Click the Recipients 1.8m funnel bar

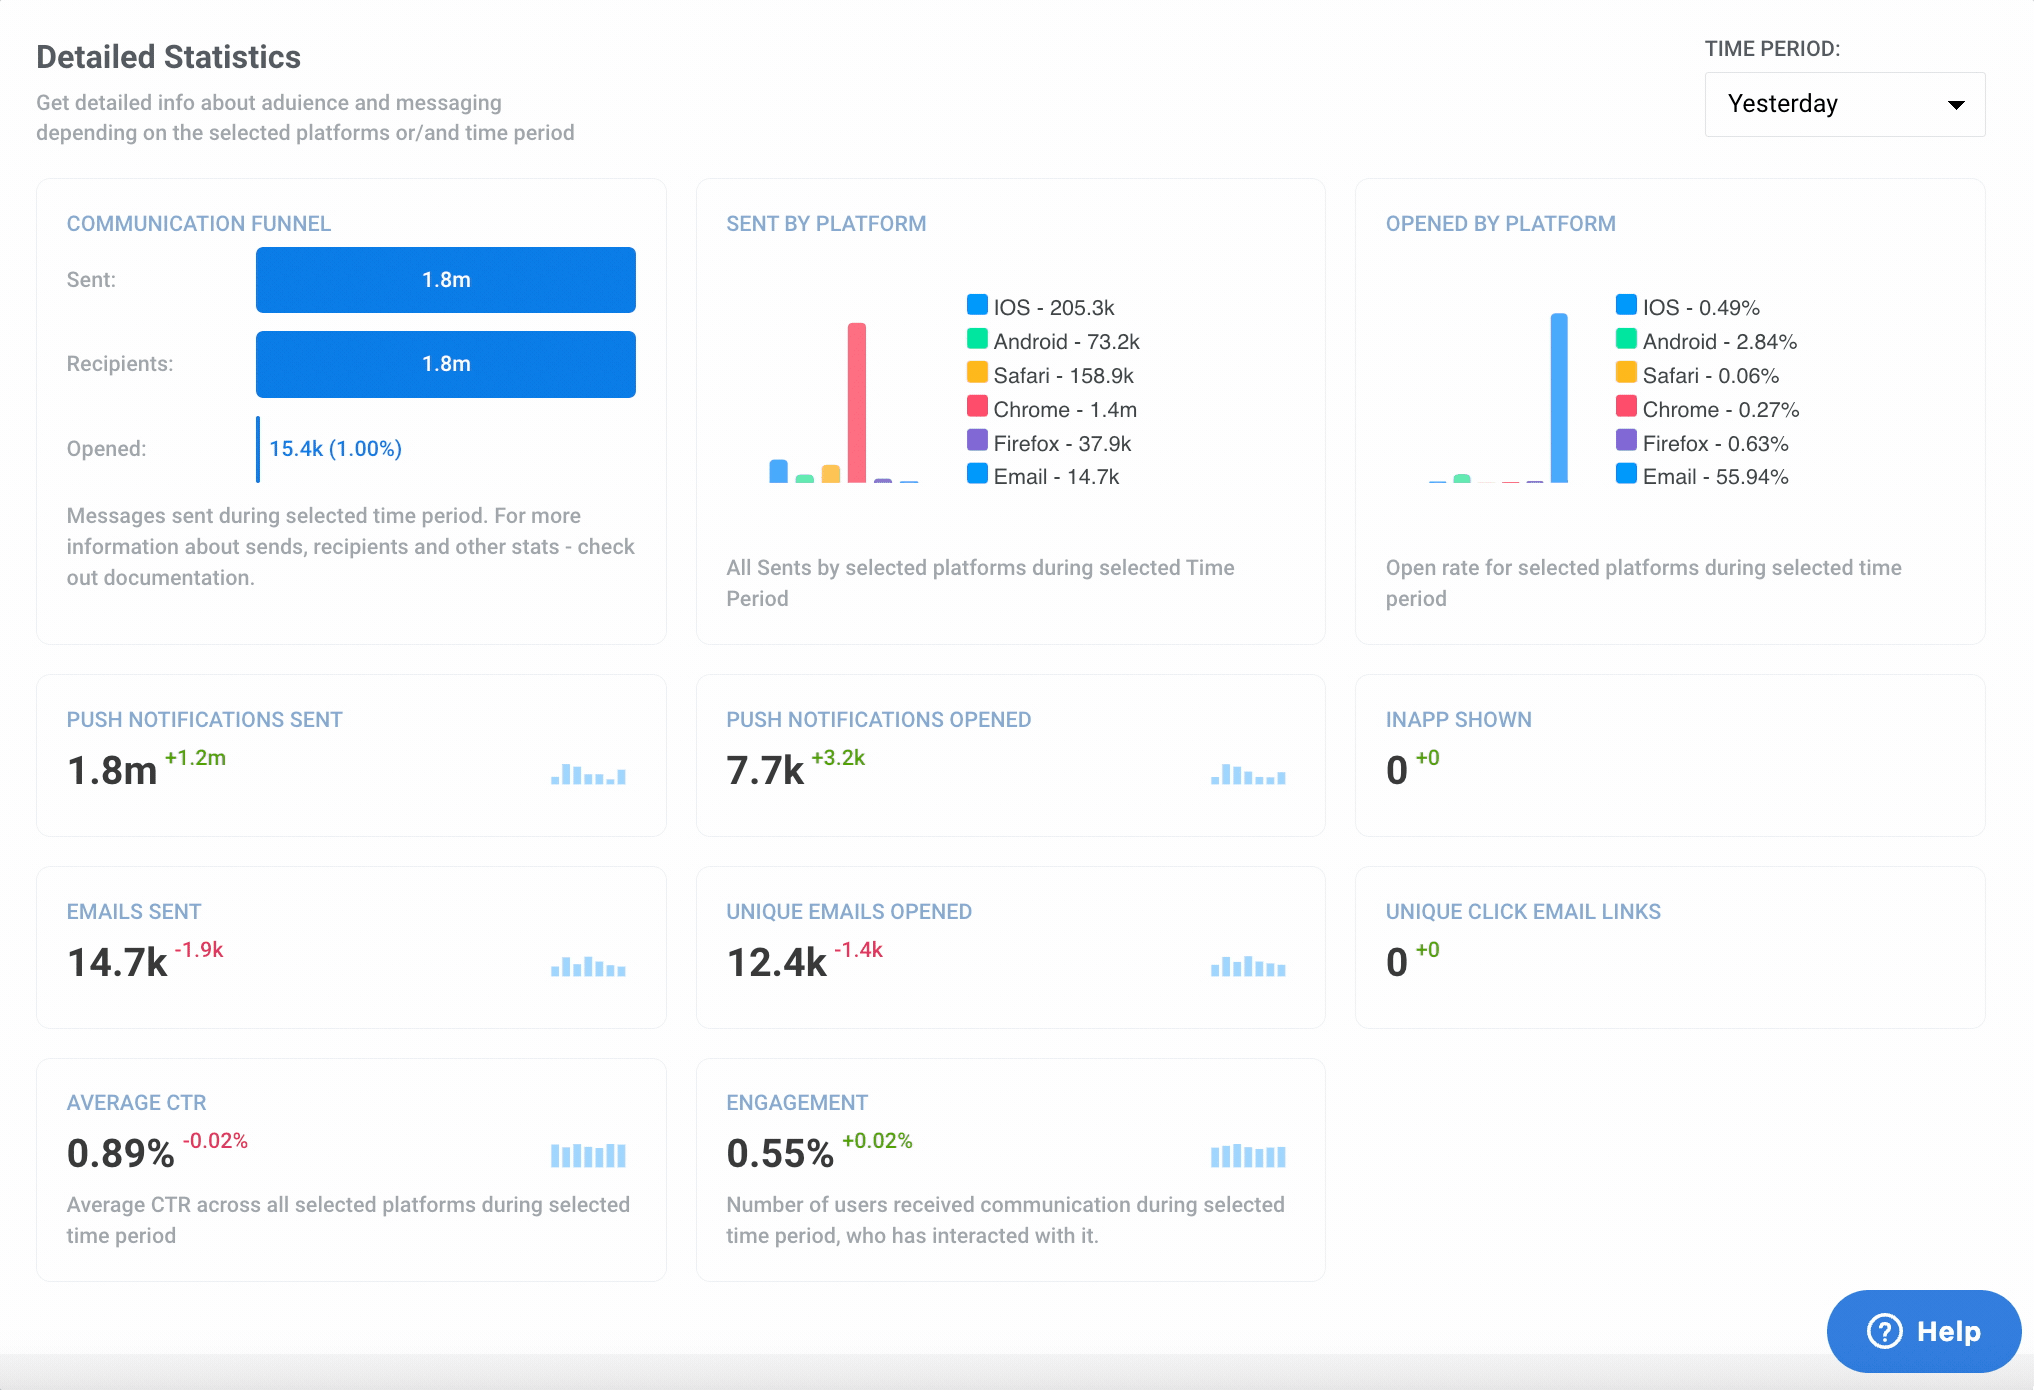click(445, 364)
